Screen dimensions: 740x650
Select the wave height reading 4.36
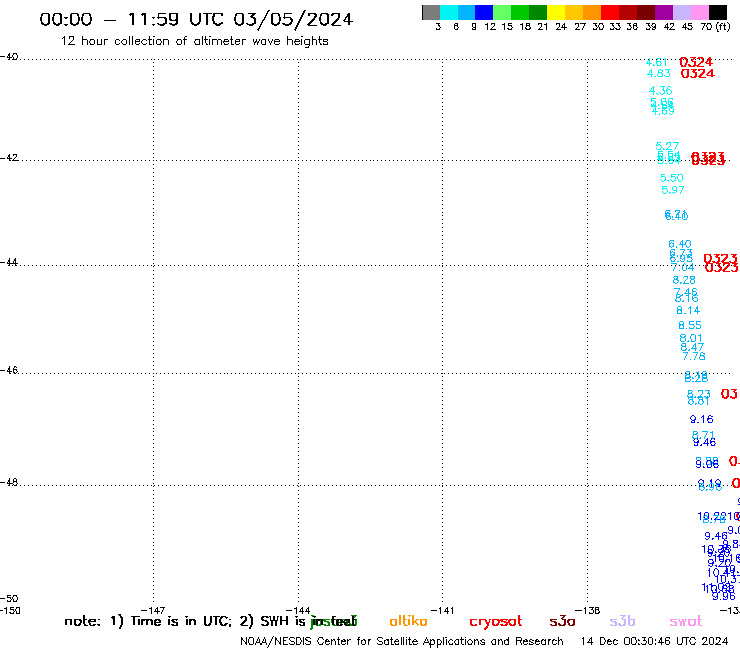pos(660,91)
